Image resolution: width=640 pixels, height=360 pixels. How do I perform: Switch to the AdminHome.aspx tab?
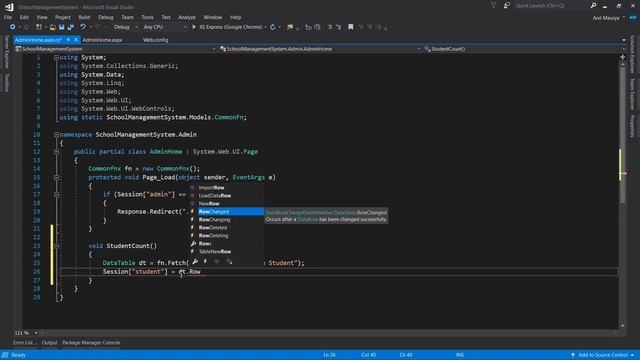[102, 40]
